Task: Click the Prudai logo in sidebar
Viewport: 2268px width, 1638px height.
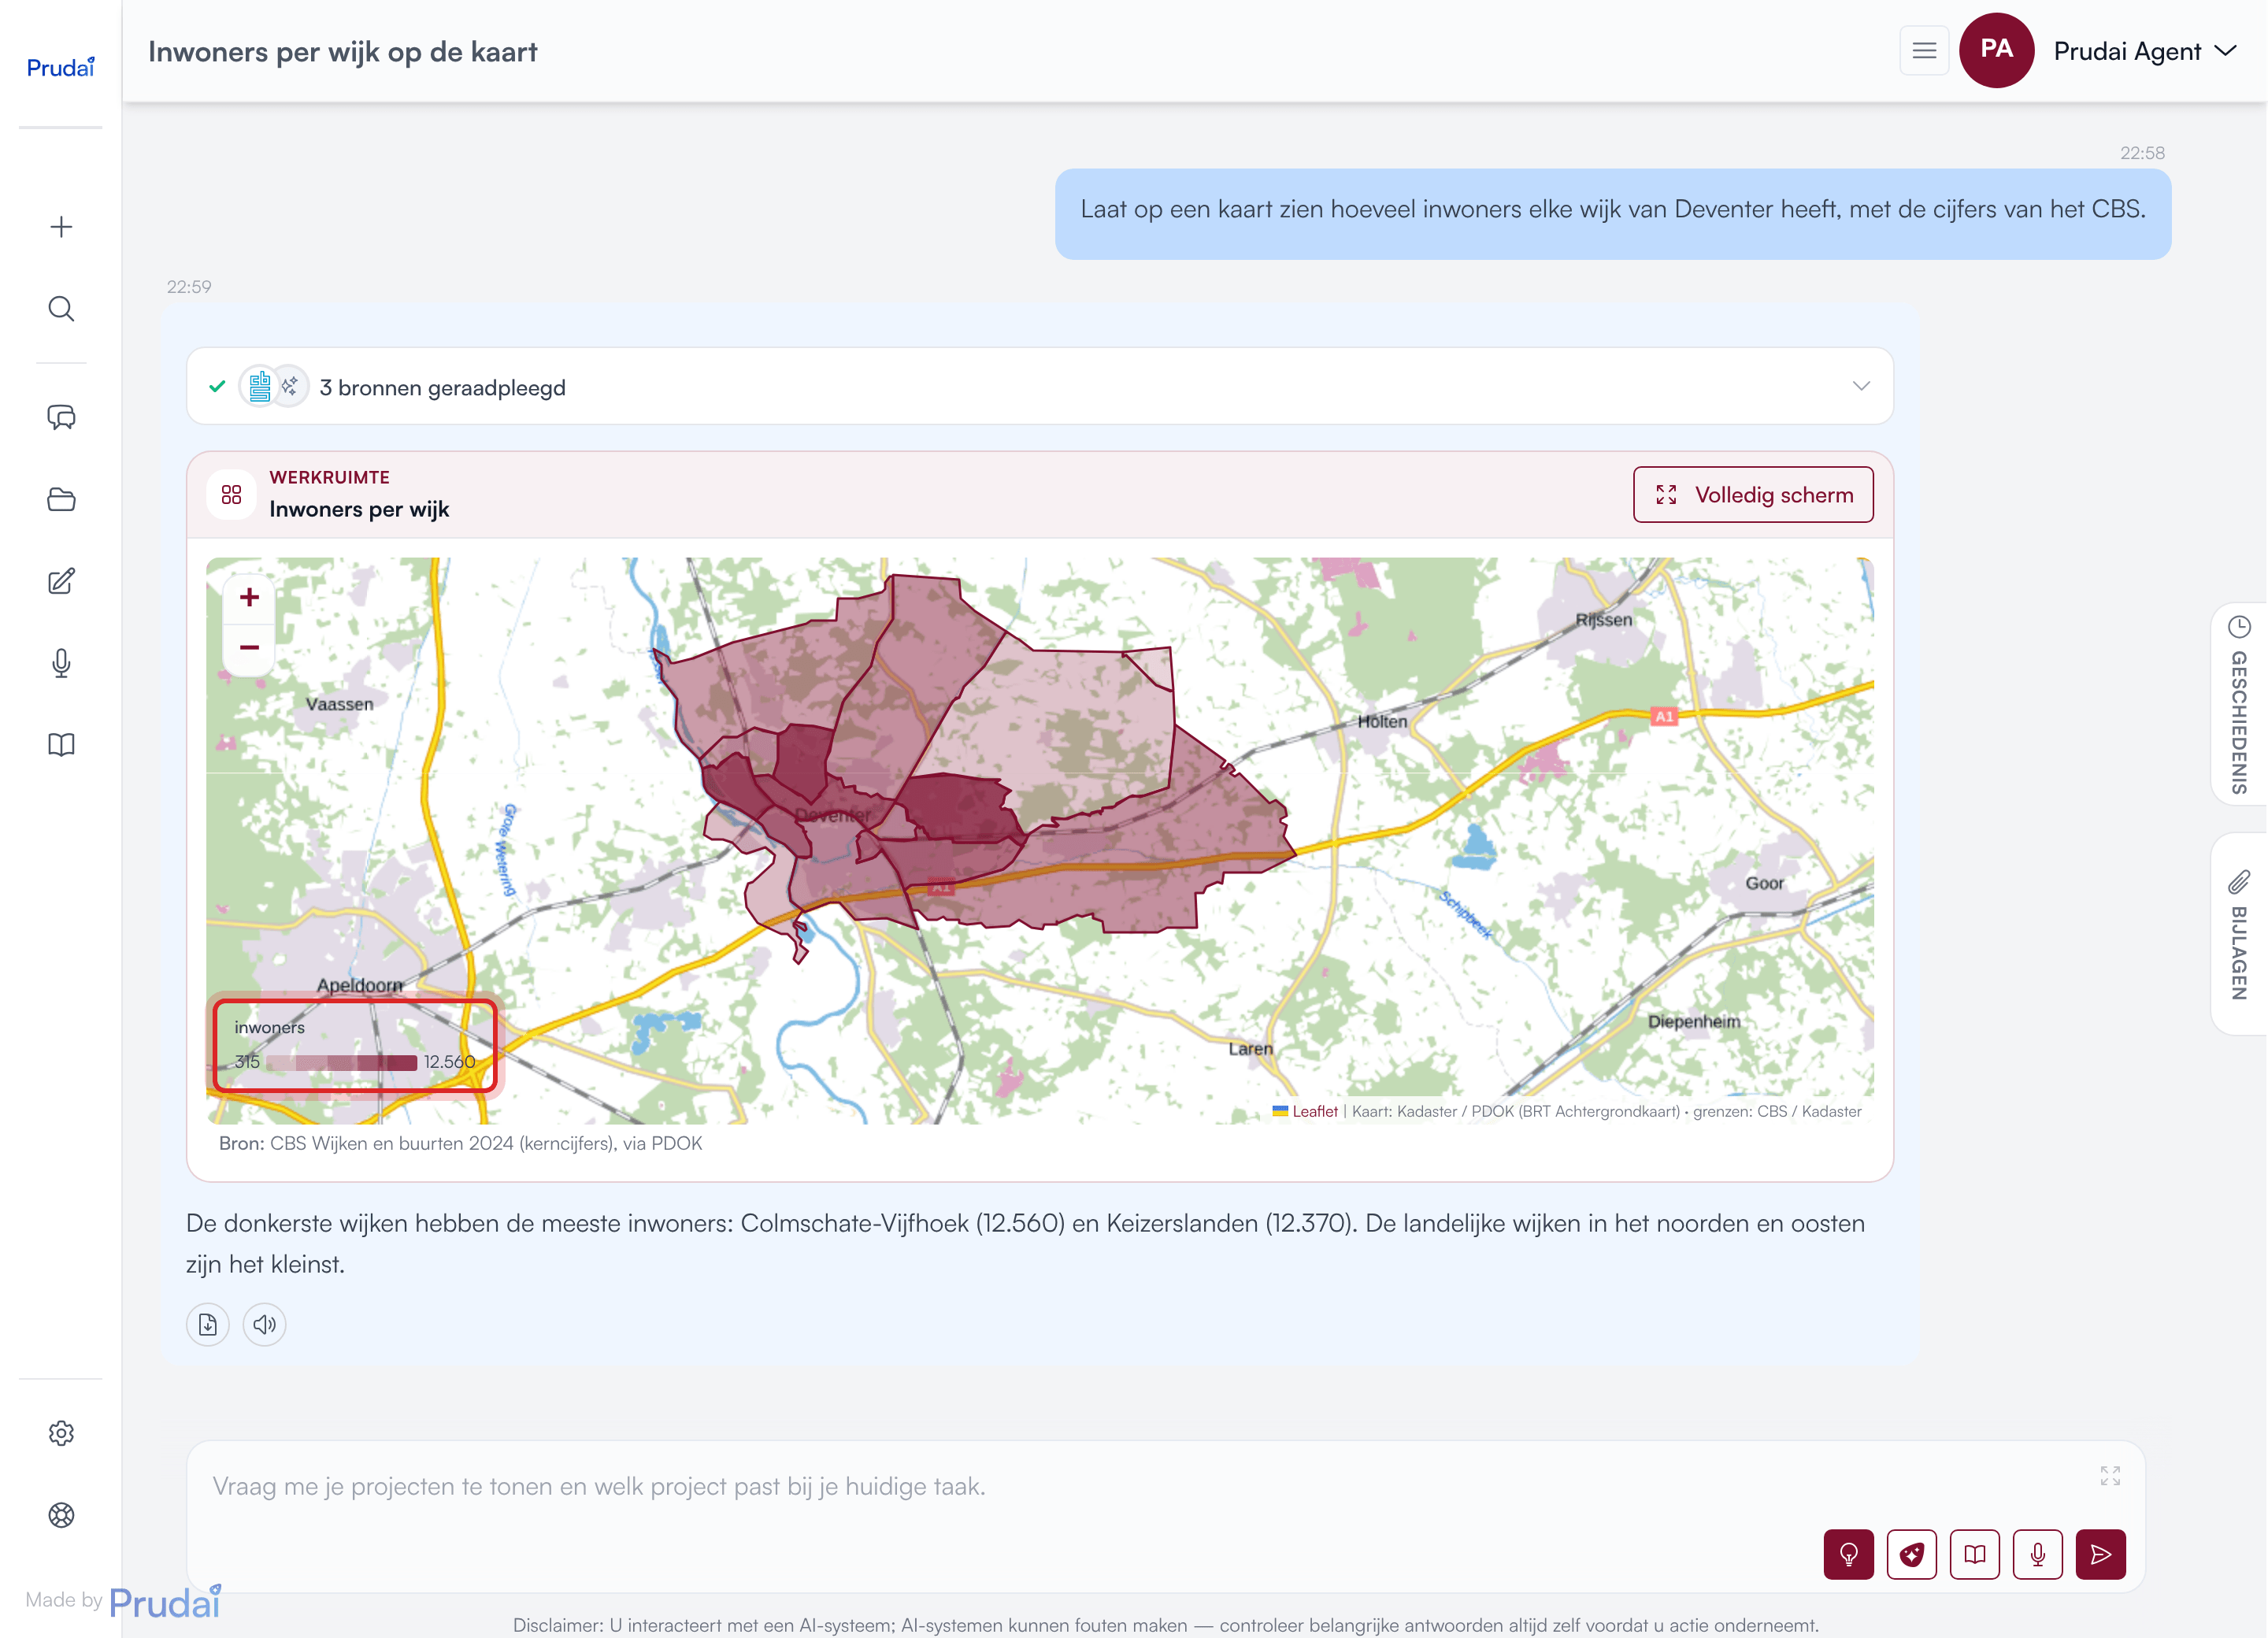Action: [x=61, y=67]
